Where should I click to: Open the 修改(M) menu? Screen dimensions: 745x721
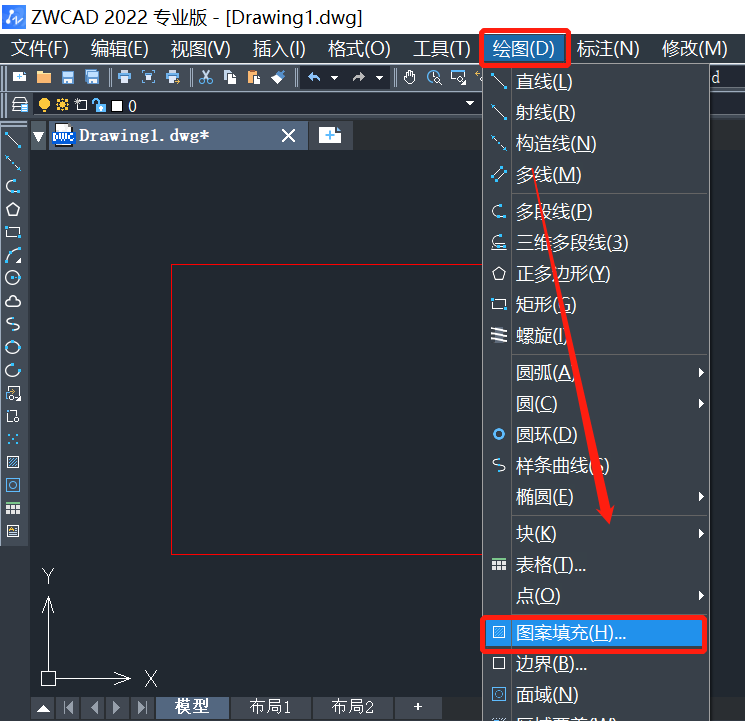coord(695,48)
